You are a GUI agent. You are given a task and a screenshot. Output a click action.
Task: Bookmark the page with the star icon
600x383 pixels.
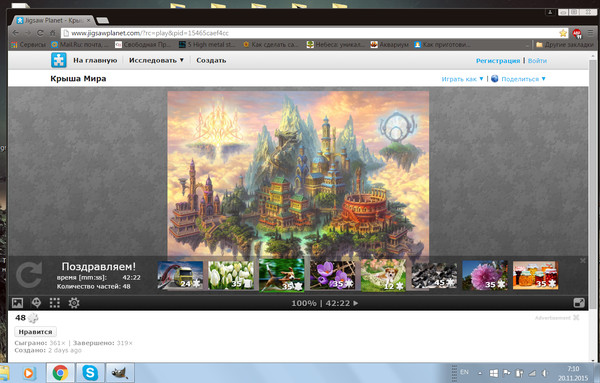pyautogui.click(x=563, y=33)
